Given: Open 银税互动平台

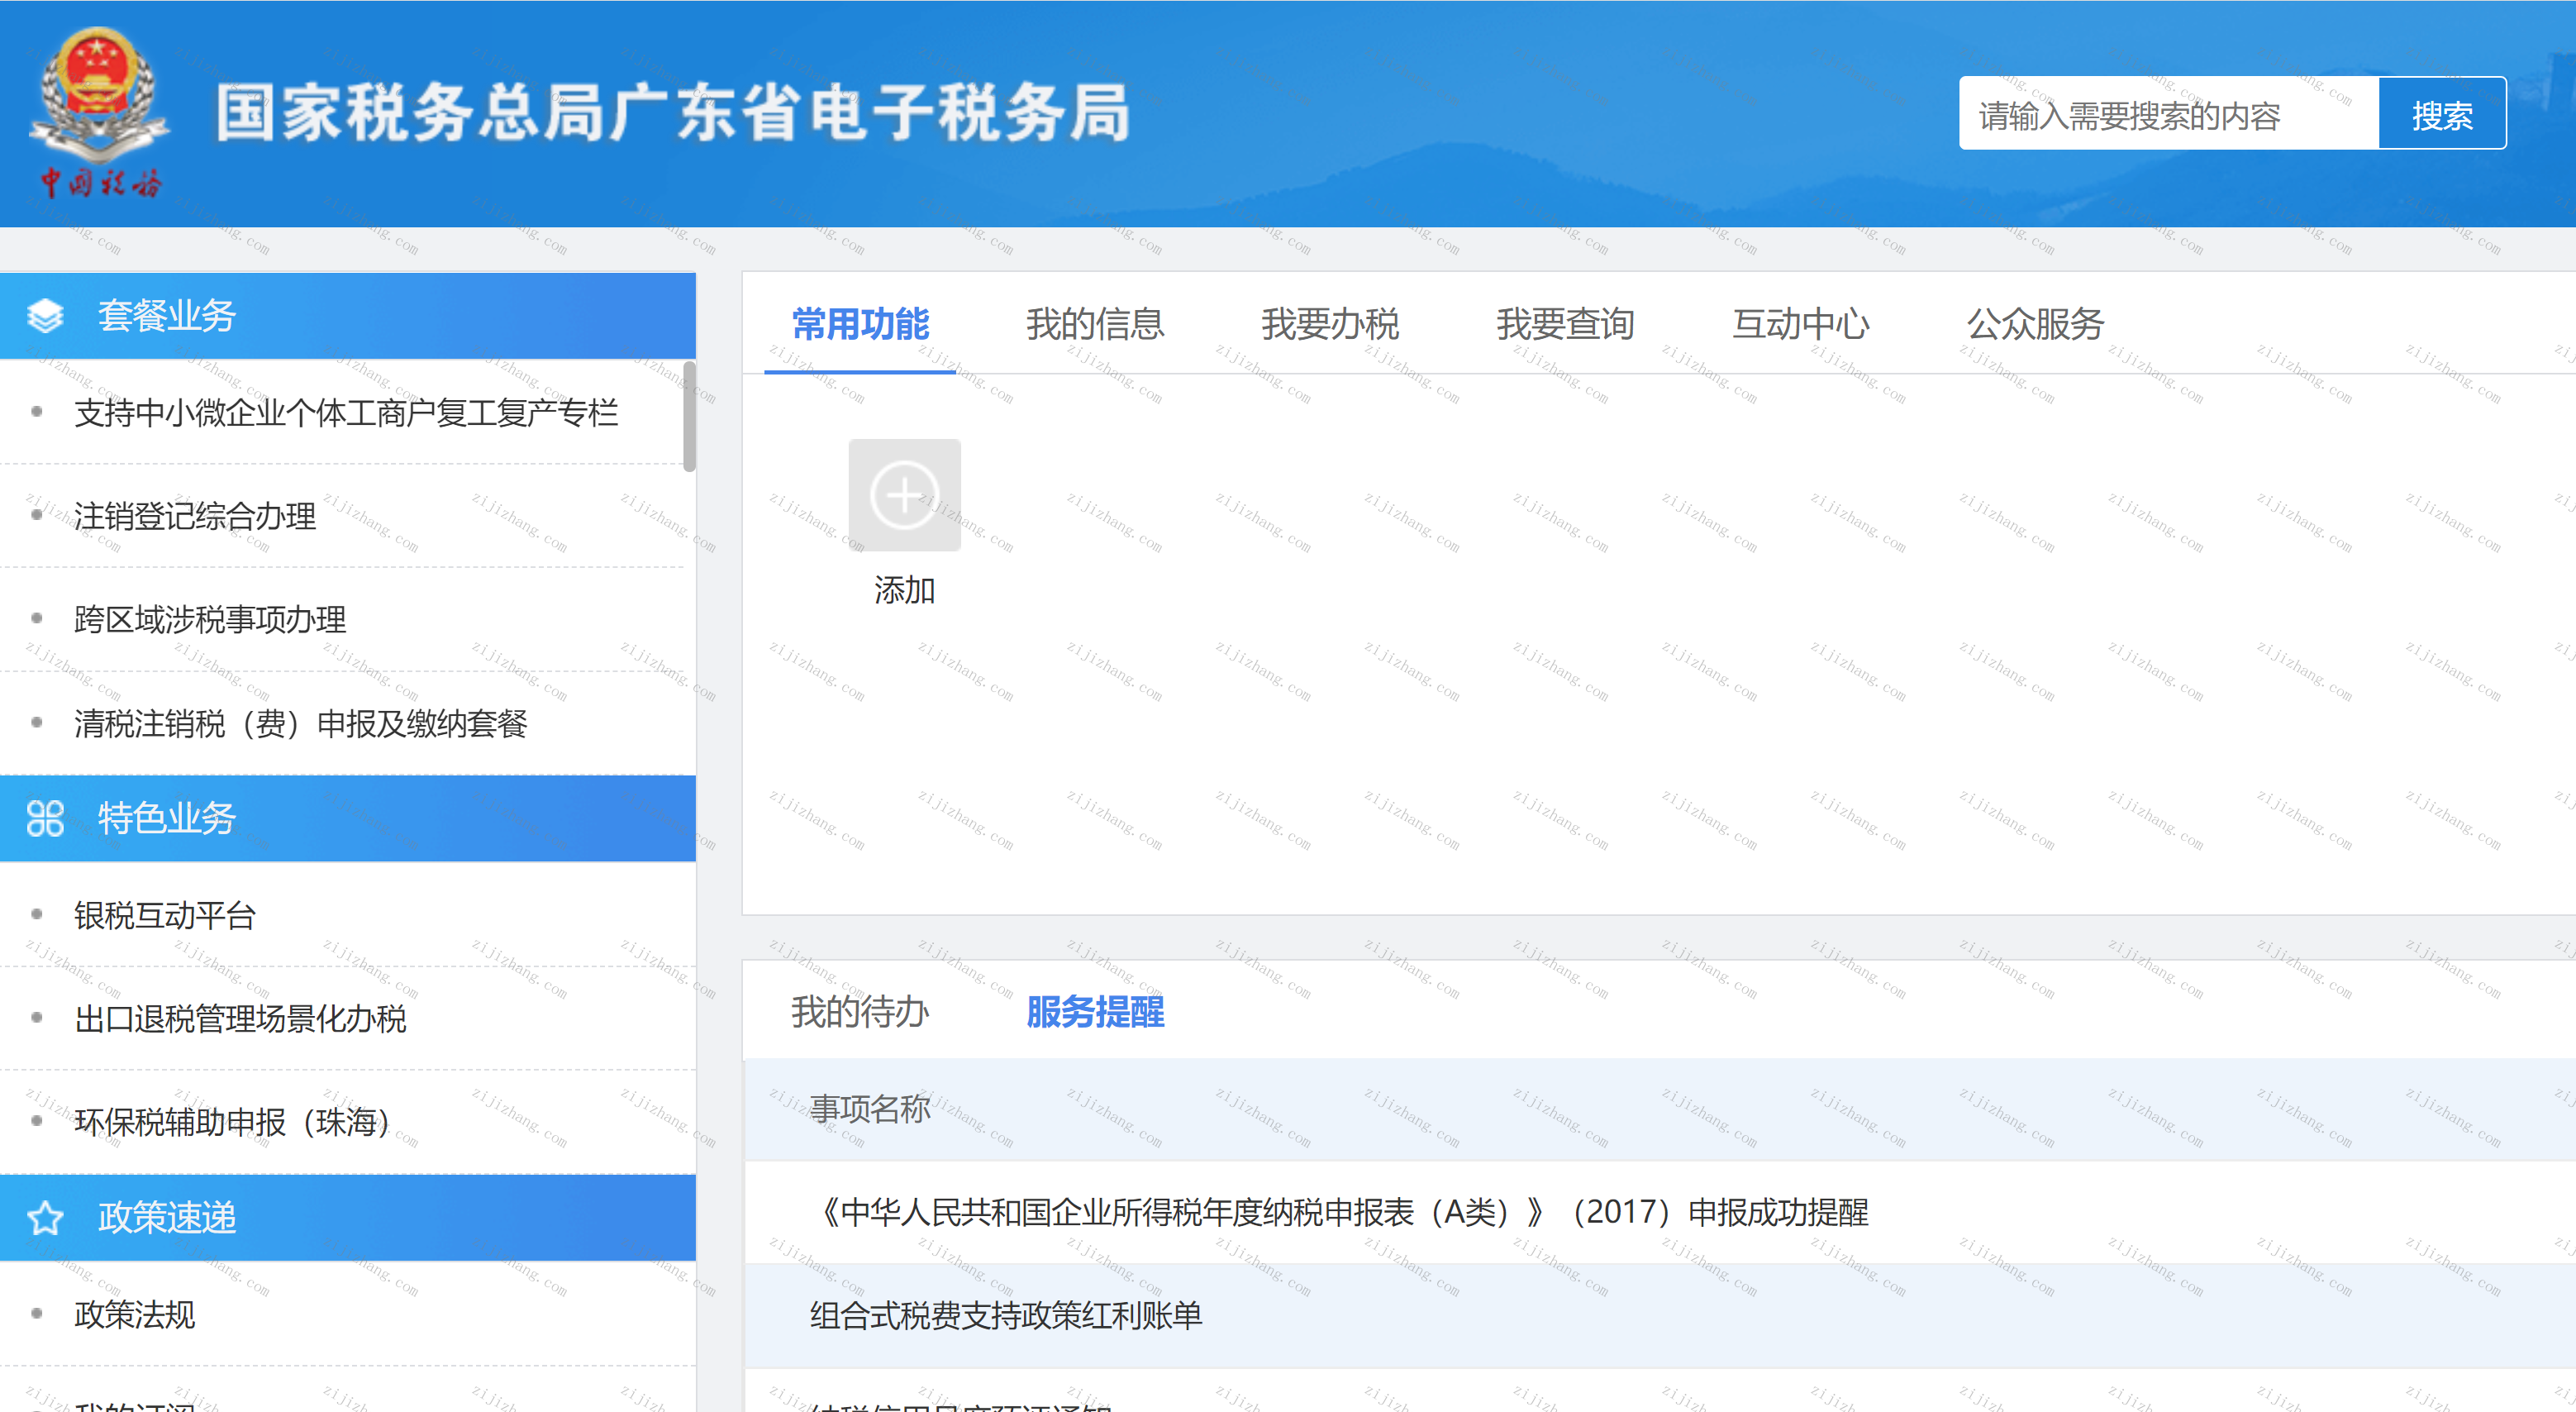Looking at the screenshot, I should 165,916.
